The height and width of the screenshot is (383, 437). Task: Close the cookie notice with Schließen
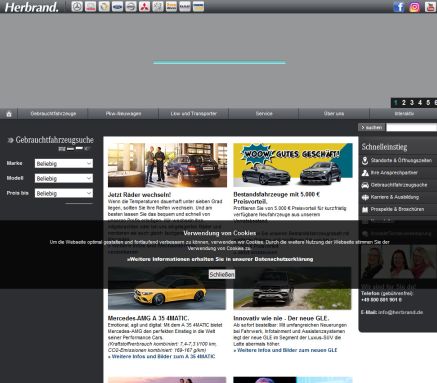click(x=222, y=275)
